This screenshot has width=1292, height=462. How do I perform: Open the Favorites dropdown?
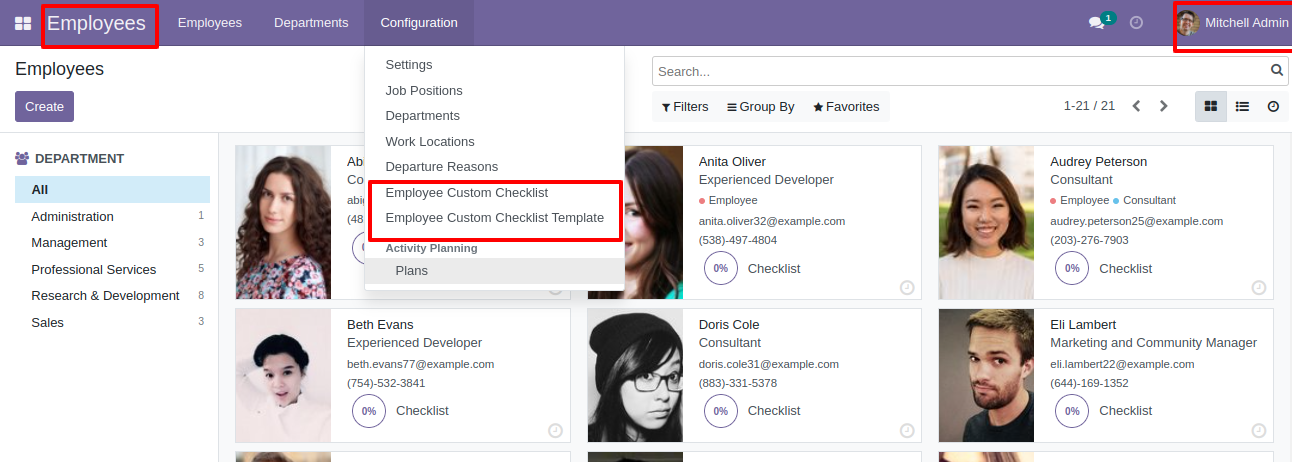846,107
